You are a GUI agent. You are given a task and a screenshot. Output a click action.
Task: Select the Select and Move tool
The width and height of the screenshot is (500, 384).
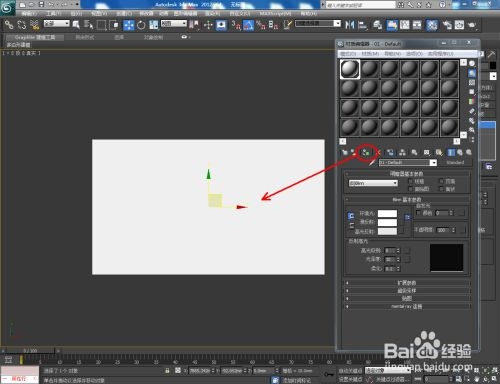[x=129, y=25]
